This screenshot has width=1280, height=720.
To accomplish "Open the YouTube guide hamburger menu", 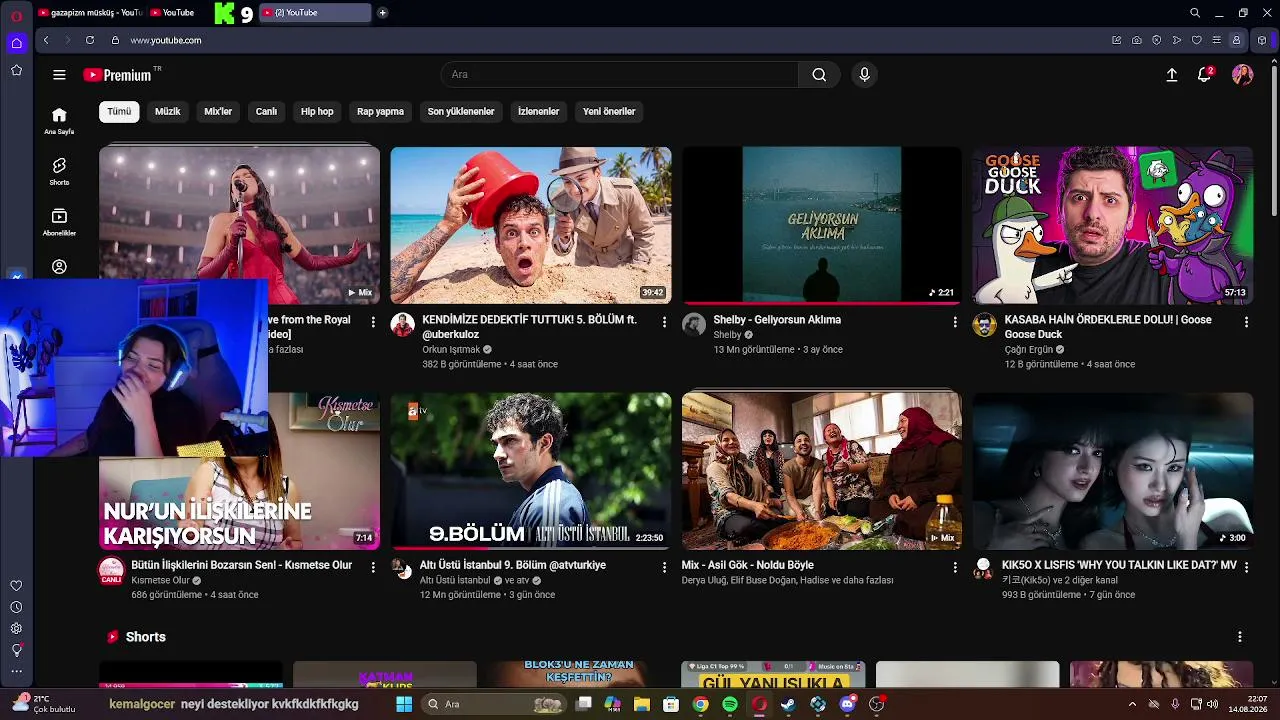I will 59,75.
